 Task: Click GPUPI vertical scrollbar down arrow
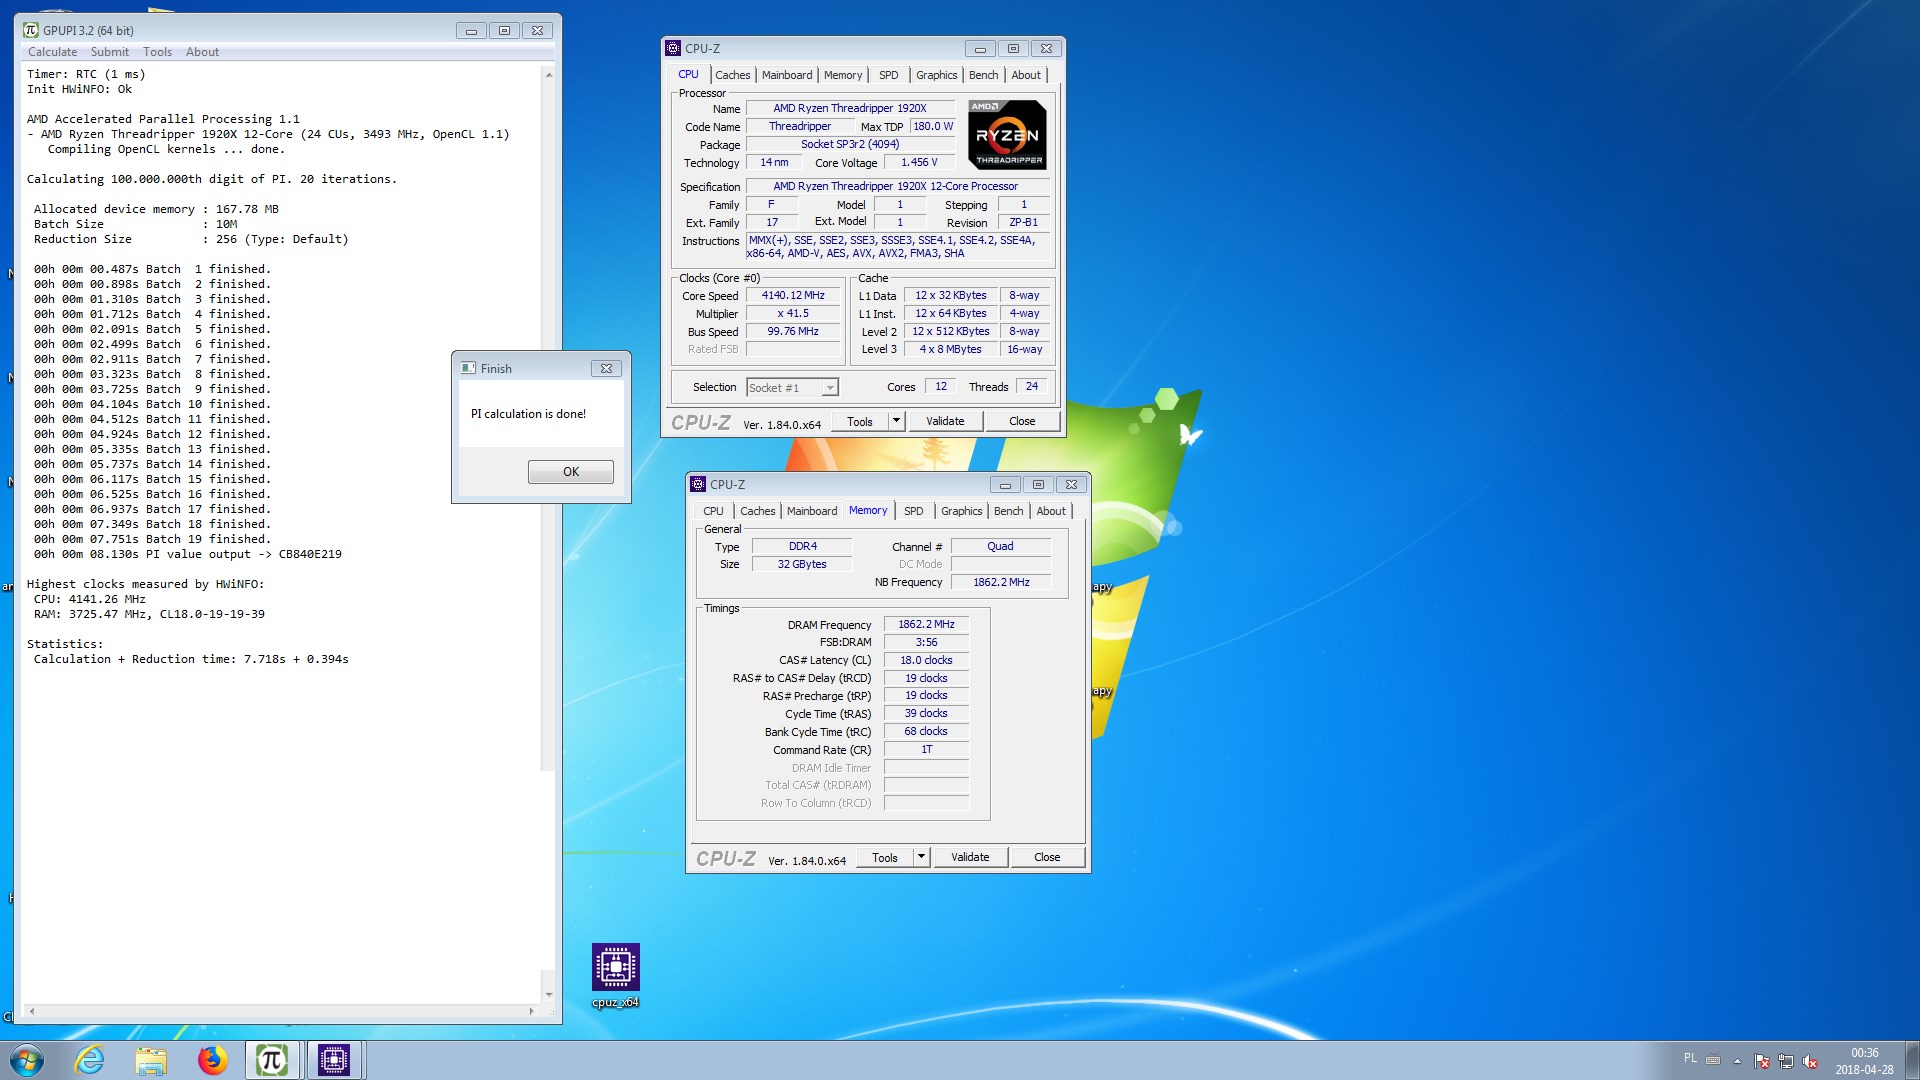(x=548, y=994)
